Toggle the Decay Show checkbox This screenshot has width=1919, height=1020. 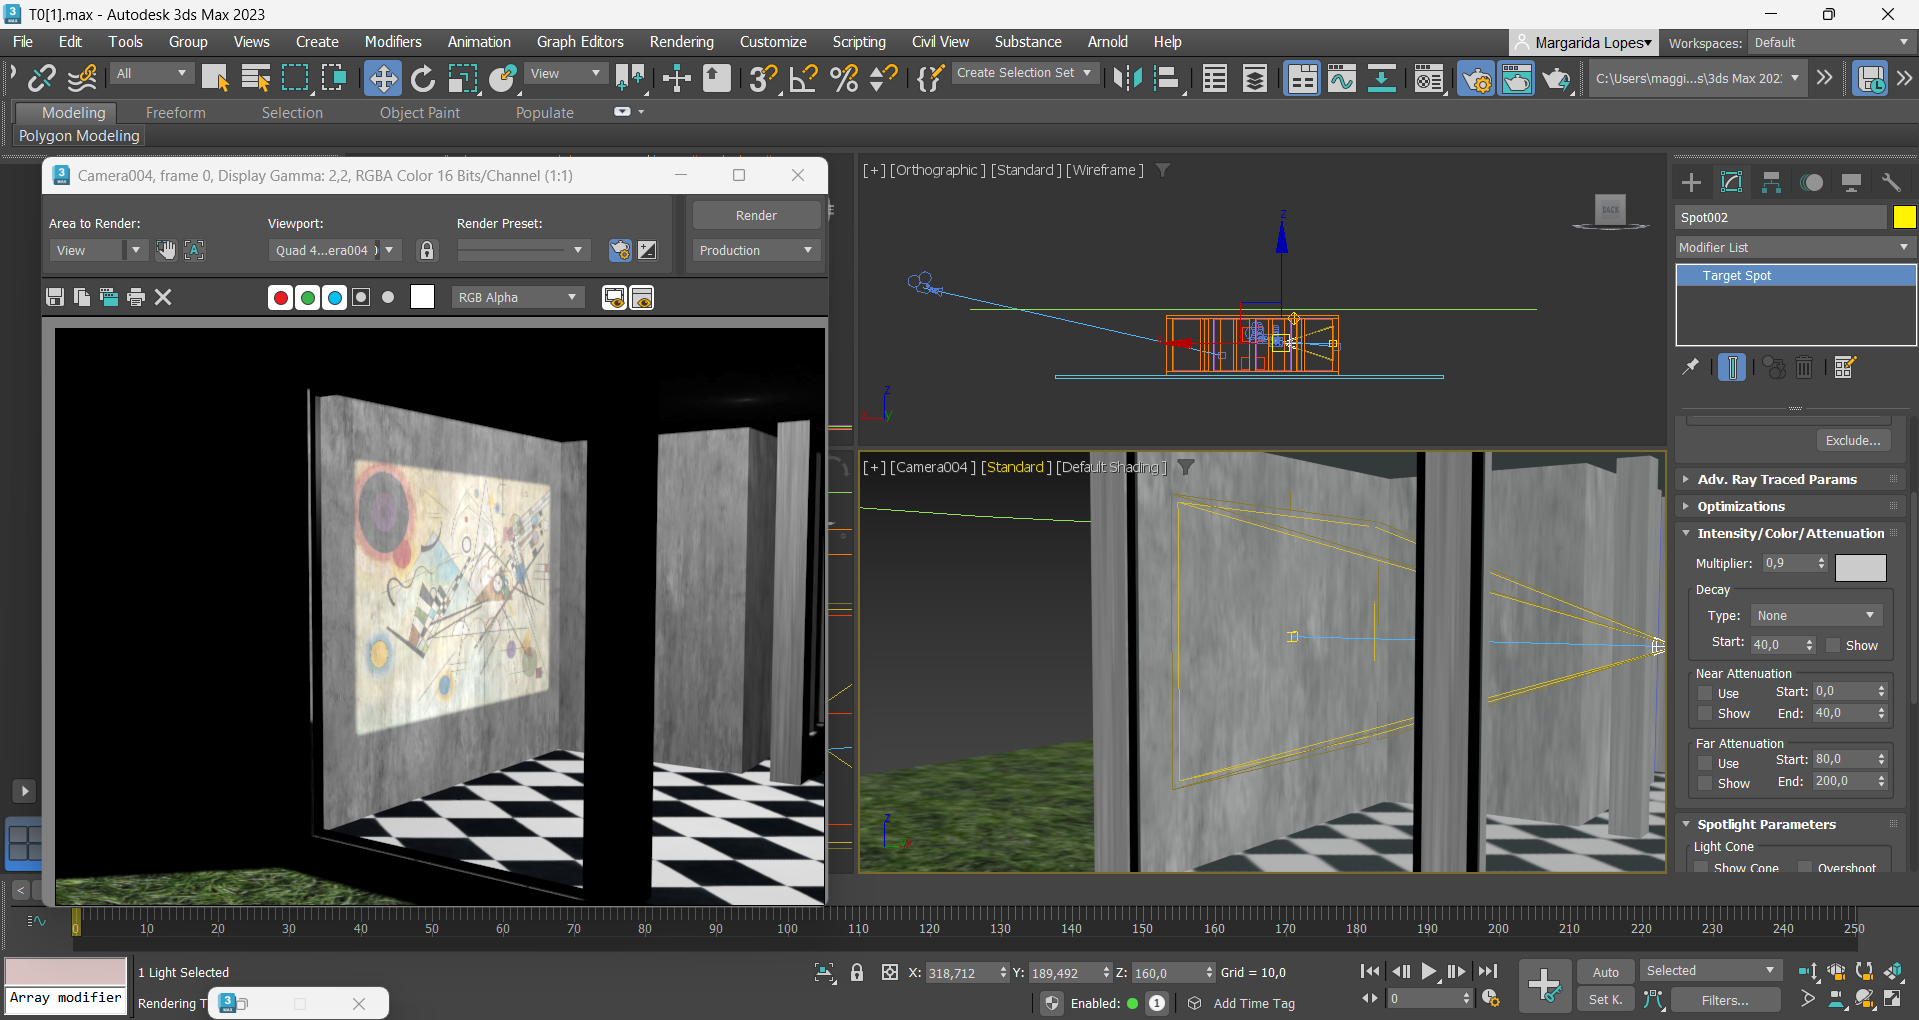click(1833, 645)
